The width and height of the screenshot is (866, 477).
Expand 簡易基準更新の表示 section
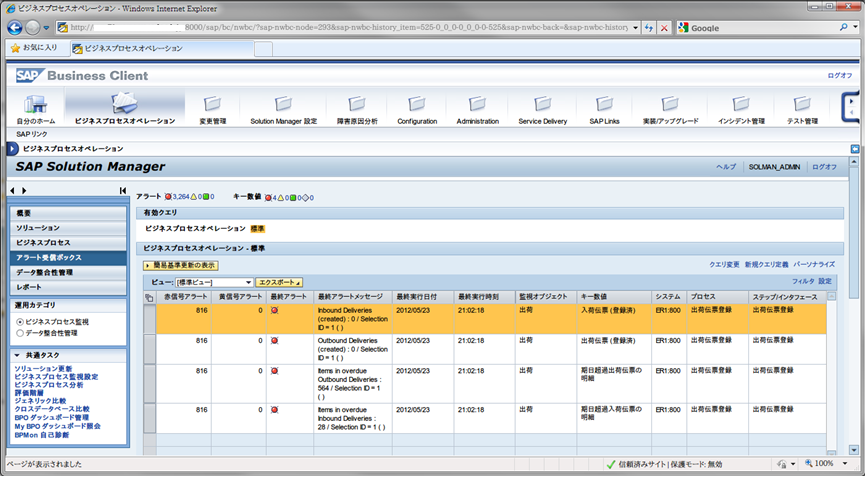click(181, 266)
